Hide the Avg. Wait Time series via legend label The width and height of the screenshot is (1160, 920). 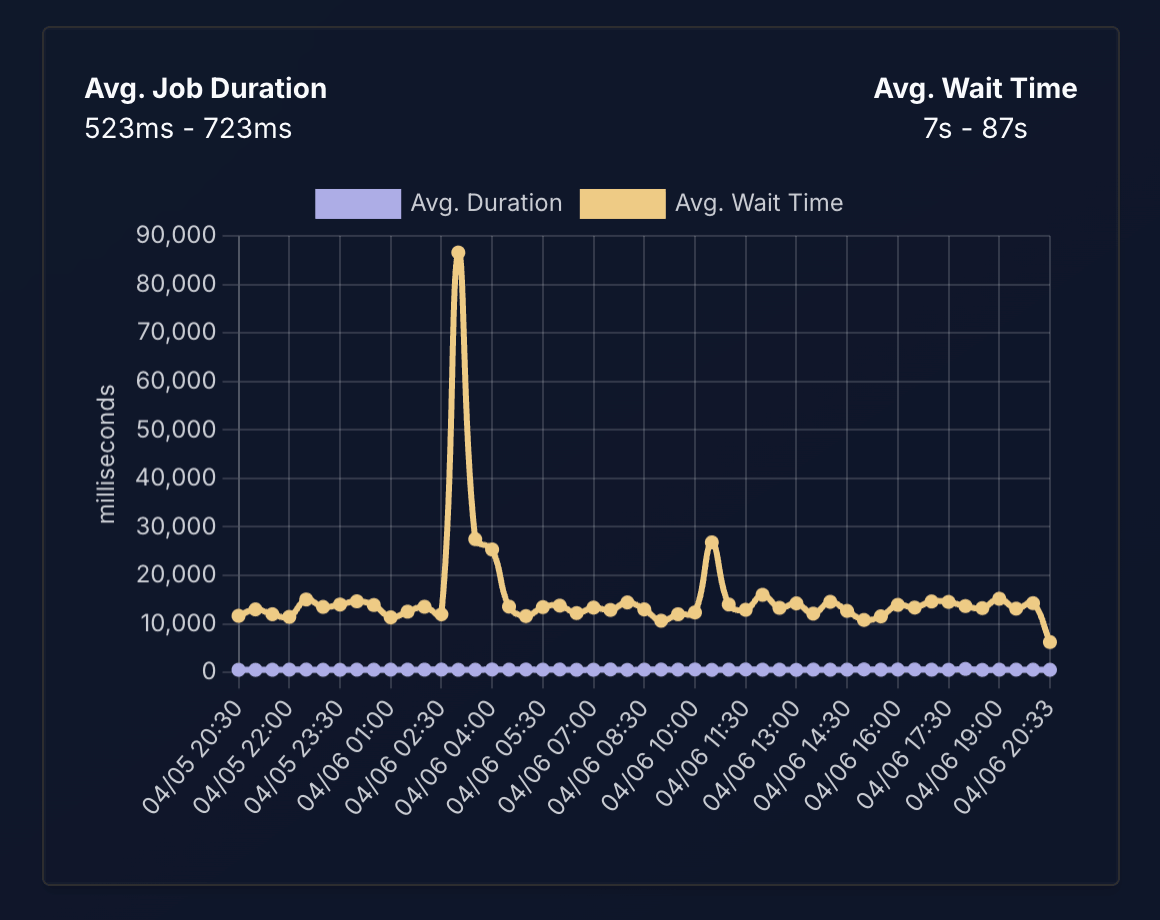pos(758,204)
